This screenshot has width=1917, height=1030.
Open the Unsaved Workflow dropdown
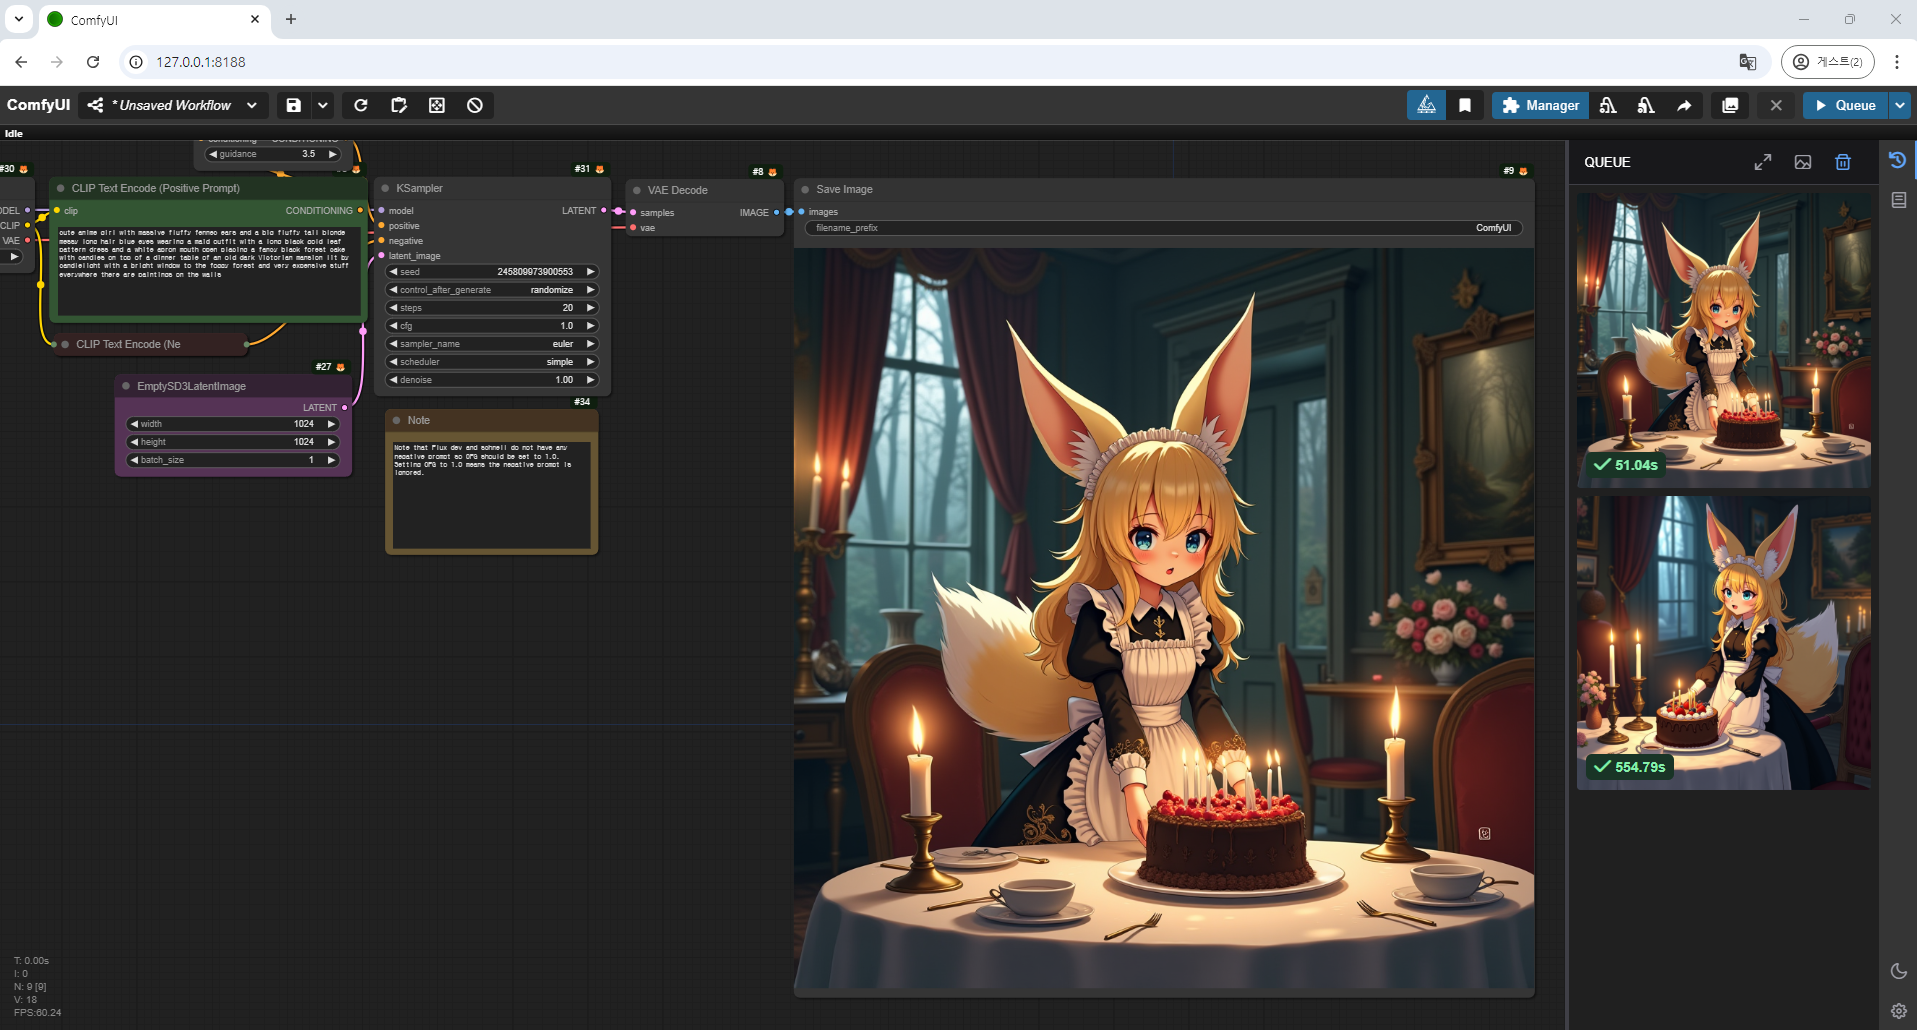tap(173, 105)
